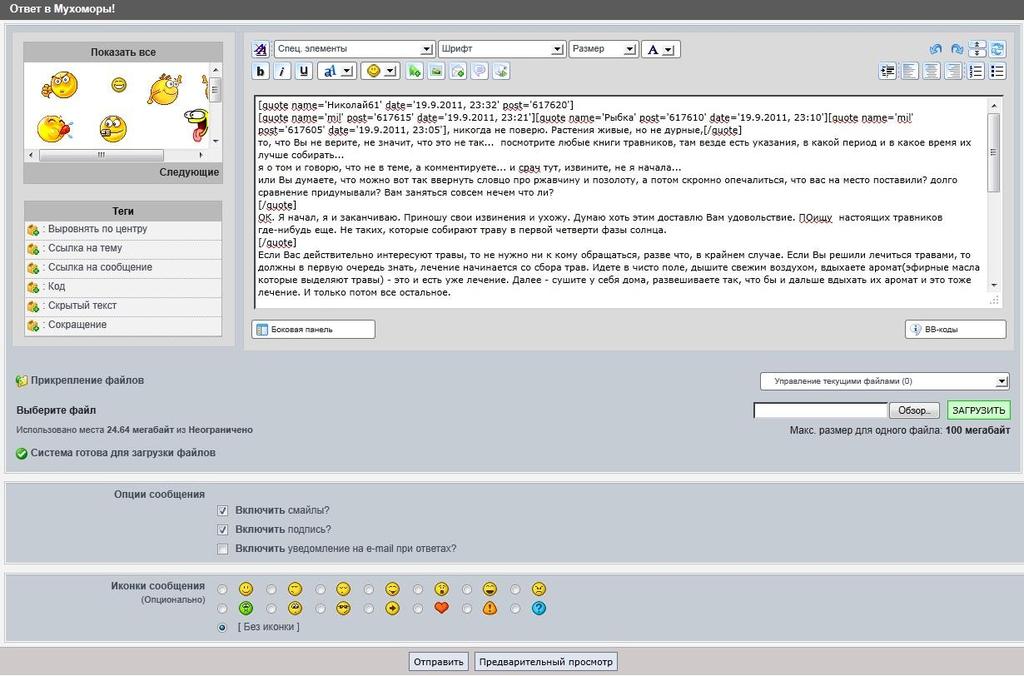Open the 'Шрифт' font dropdown
Screen dimensions: 1024x676
(x=501, y=49)
